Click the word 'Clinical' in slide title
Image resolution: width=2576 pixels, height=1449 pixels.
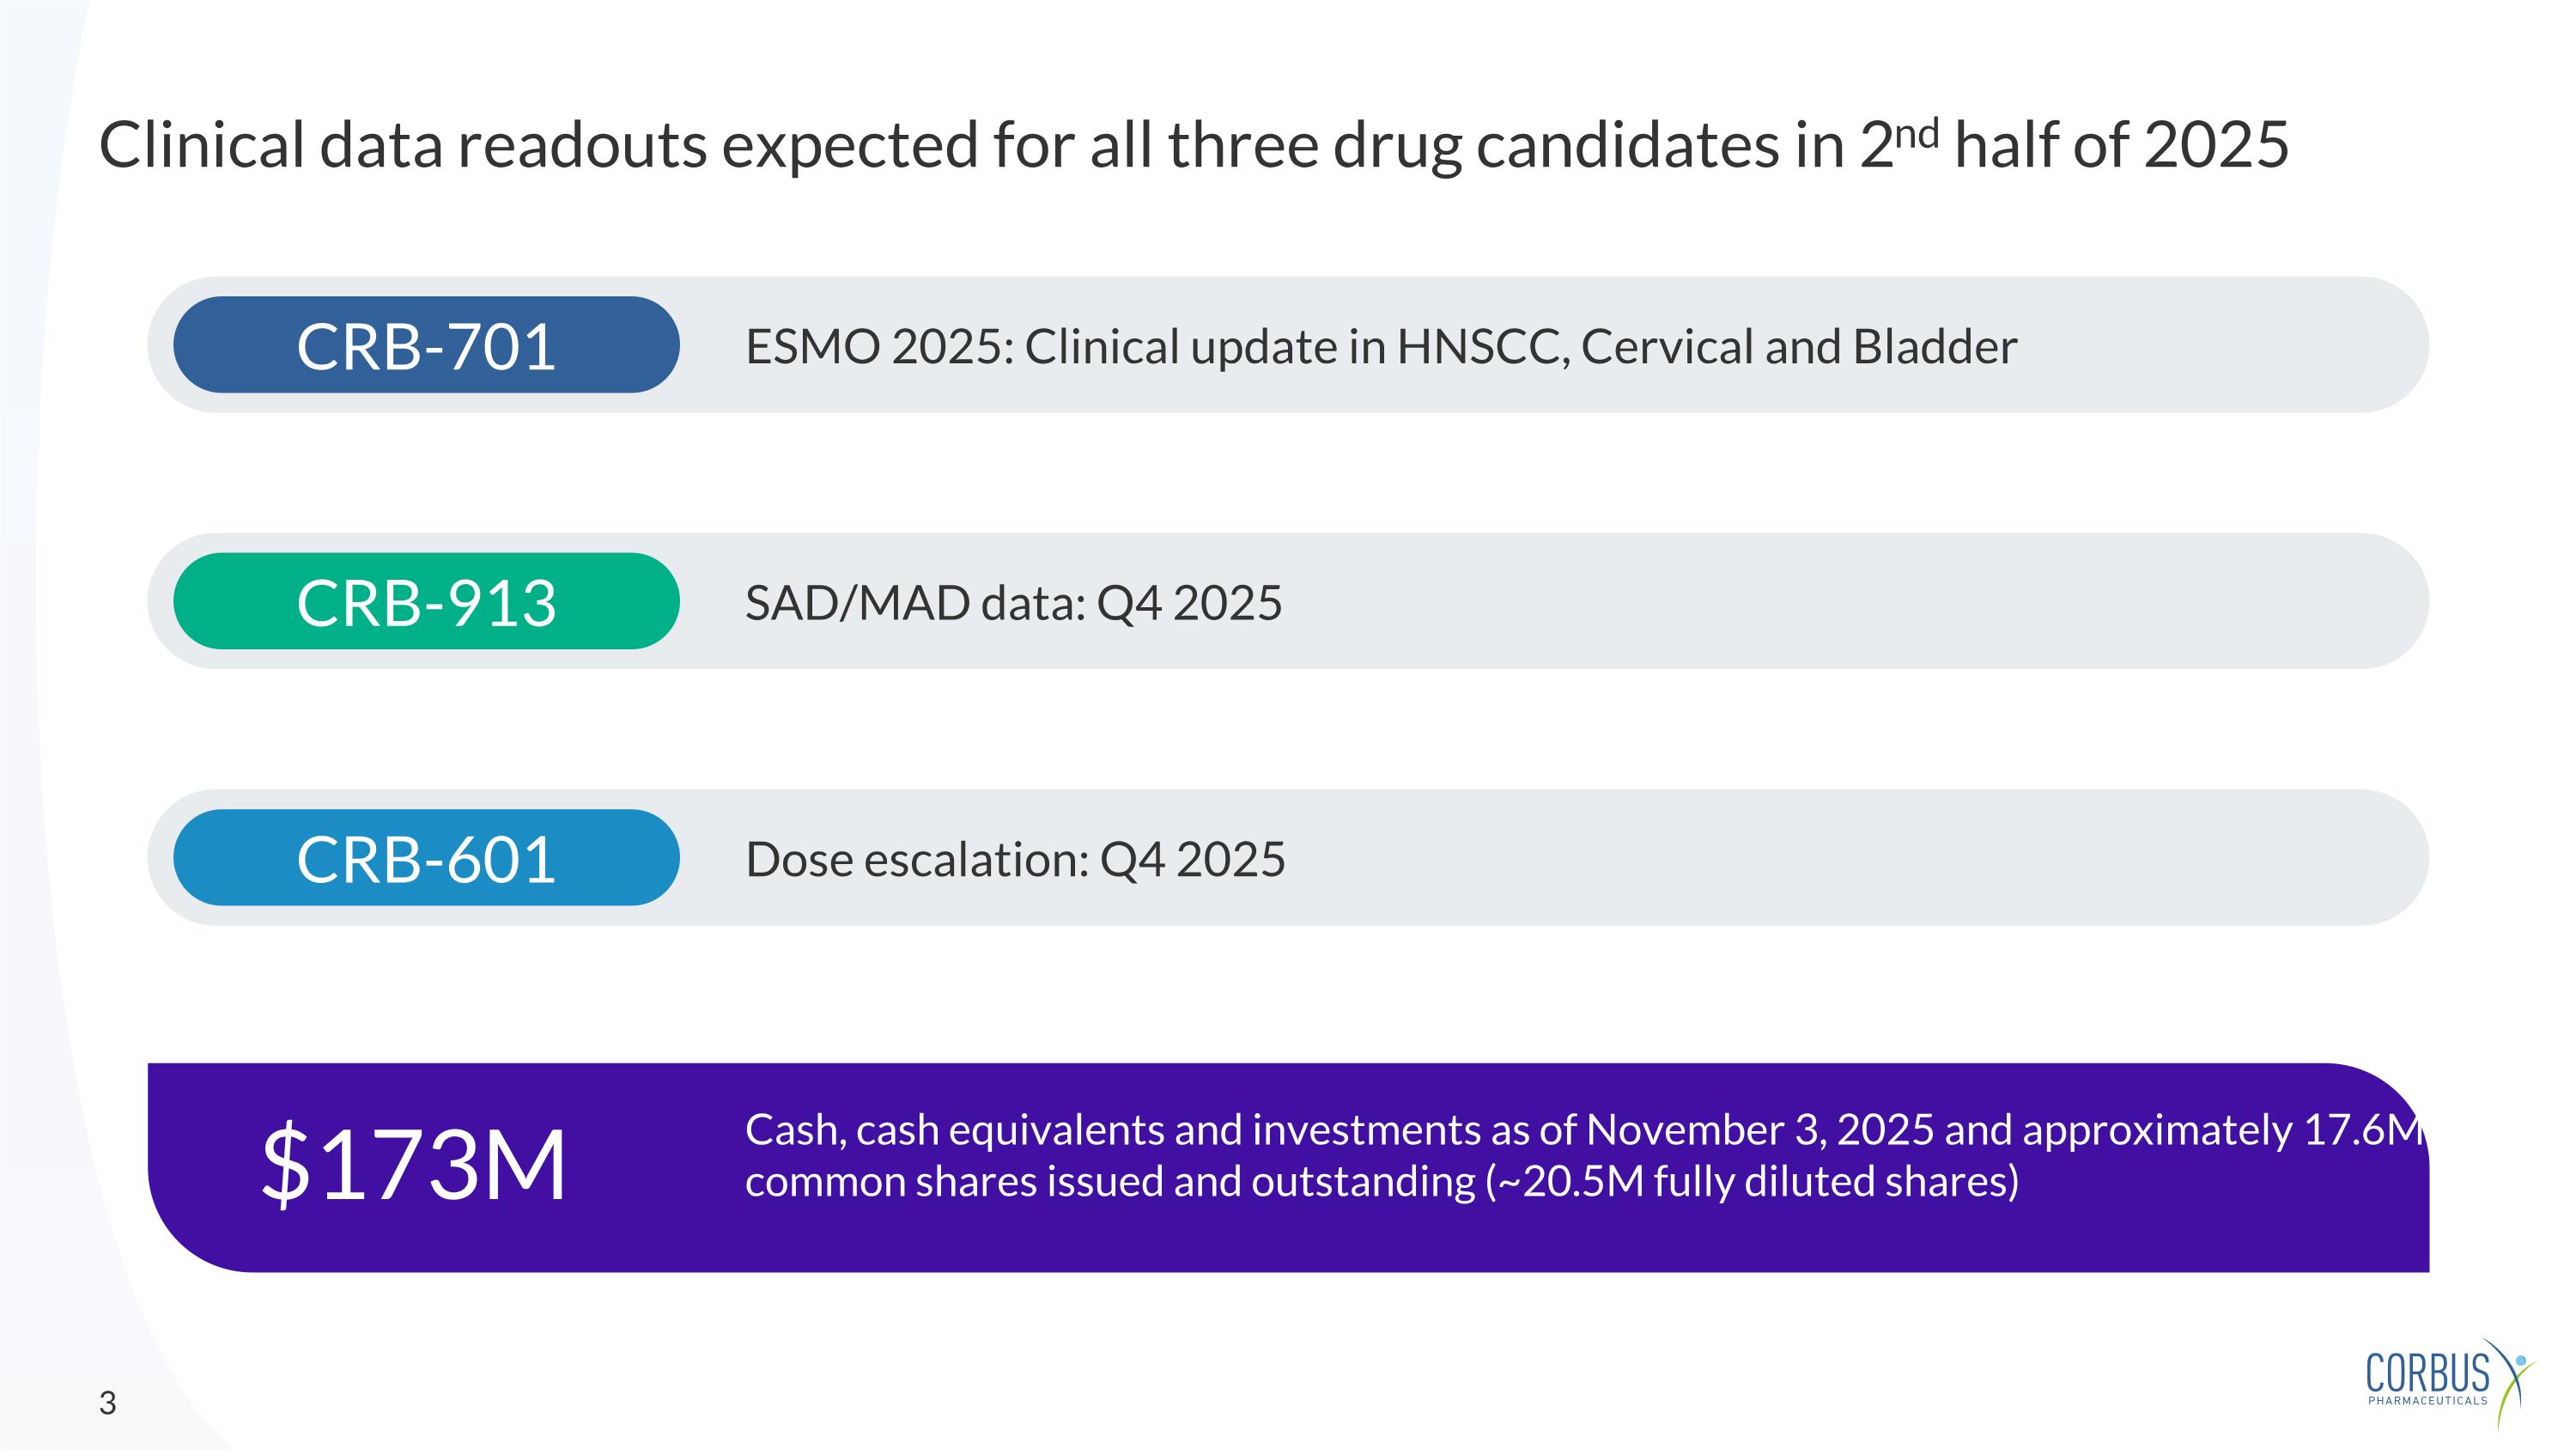click(201, 146)
